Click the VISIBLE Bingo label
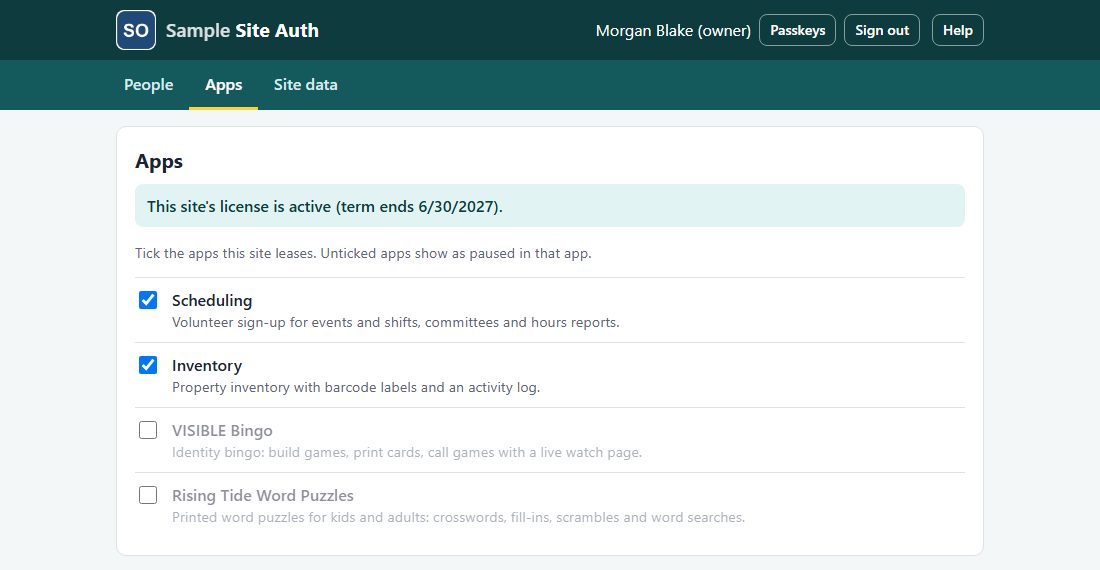 (x=222, y=430)
